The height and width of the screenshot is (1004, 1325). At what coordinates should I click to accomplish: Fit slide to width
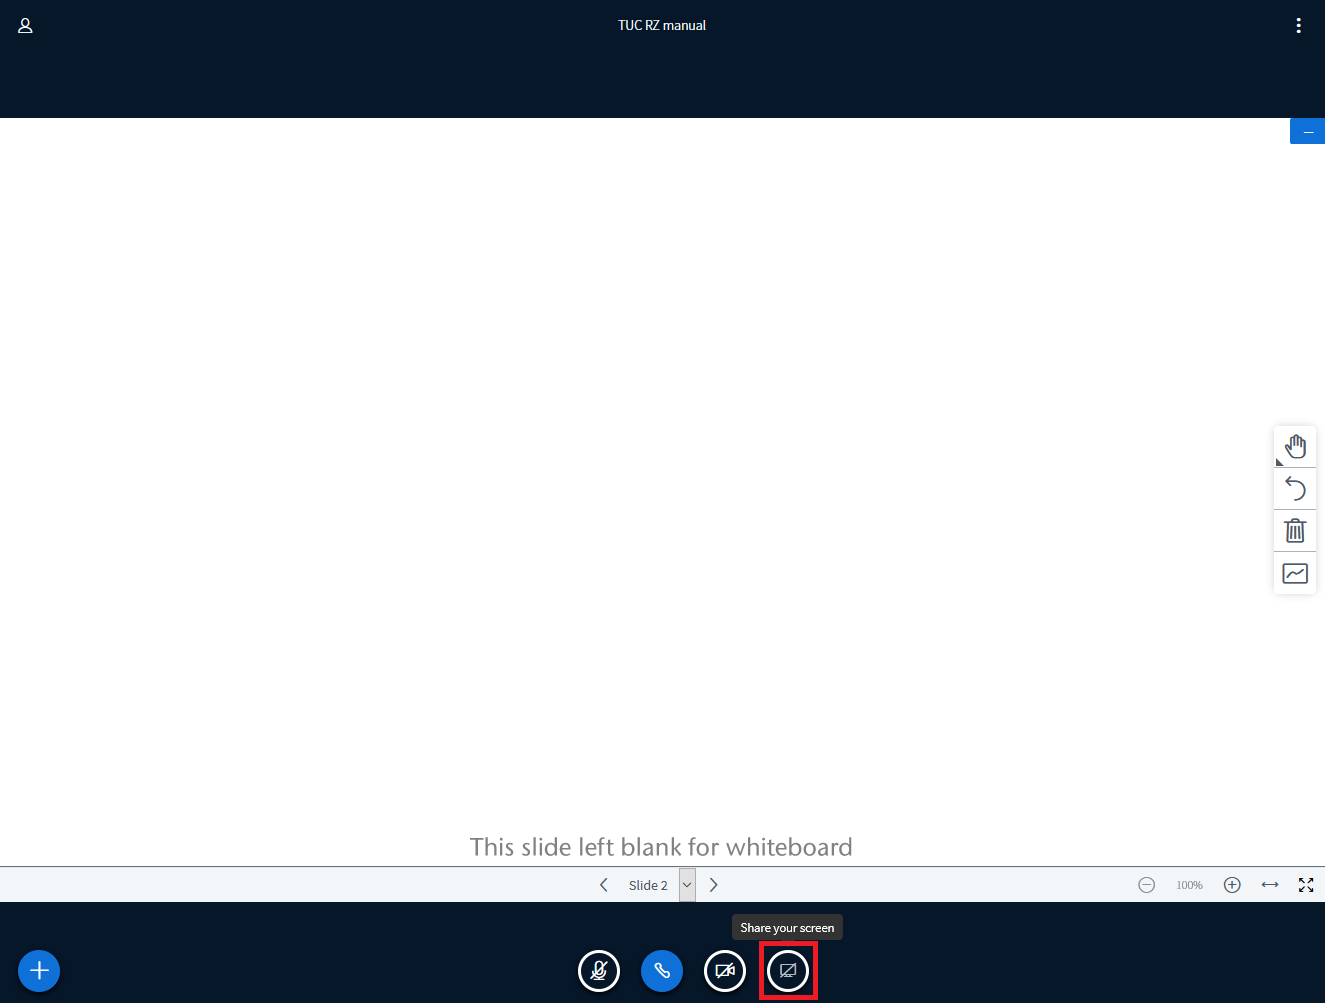click(1270, 885)
